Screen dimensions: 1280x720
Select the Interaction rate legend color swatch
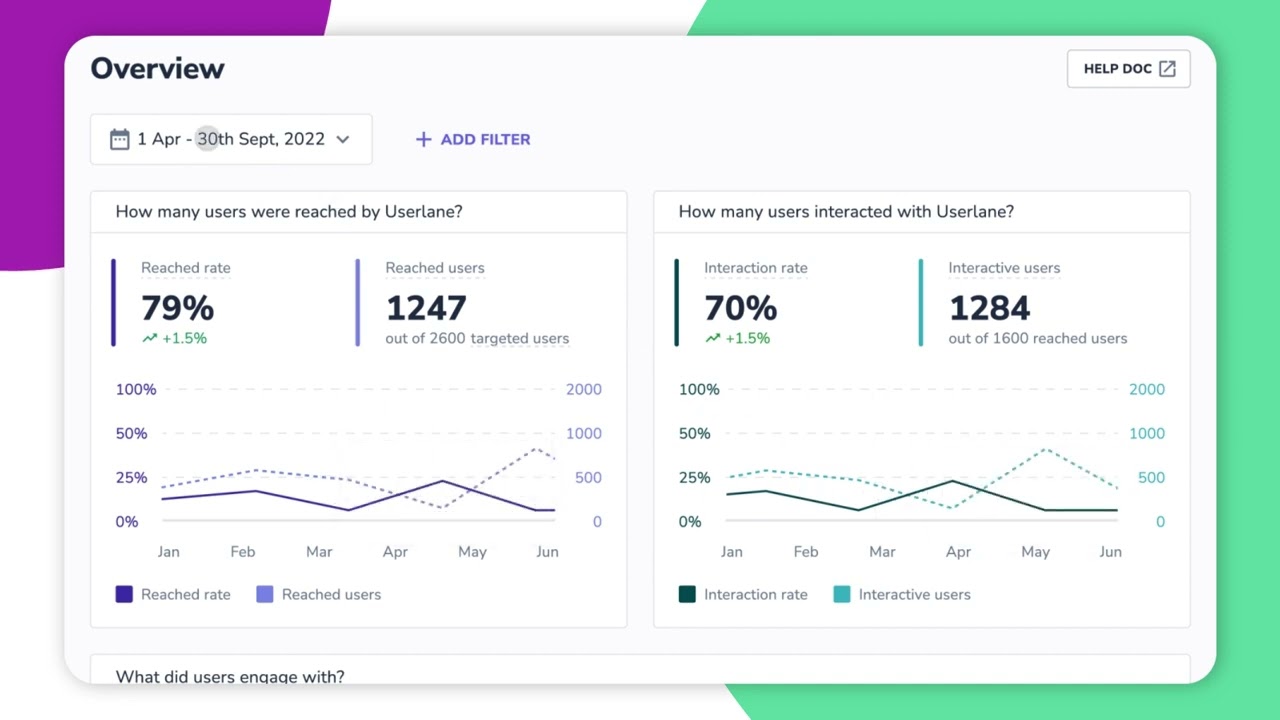pos(687,594)
